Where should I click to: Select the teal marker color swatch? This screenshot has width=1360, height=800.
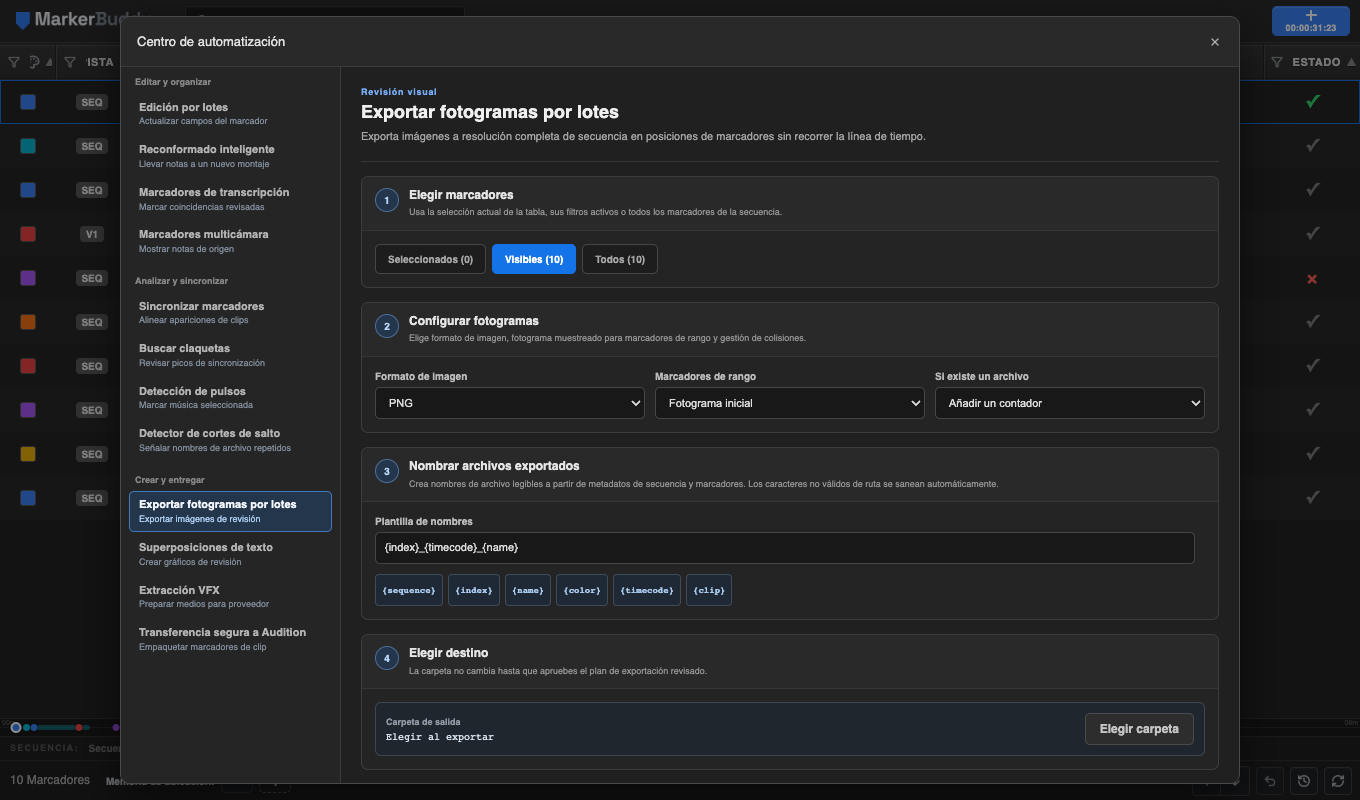(x=28, y=146)
